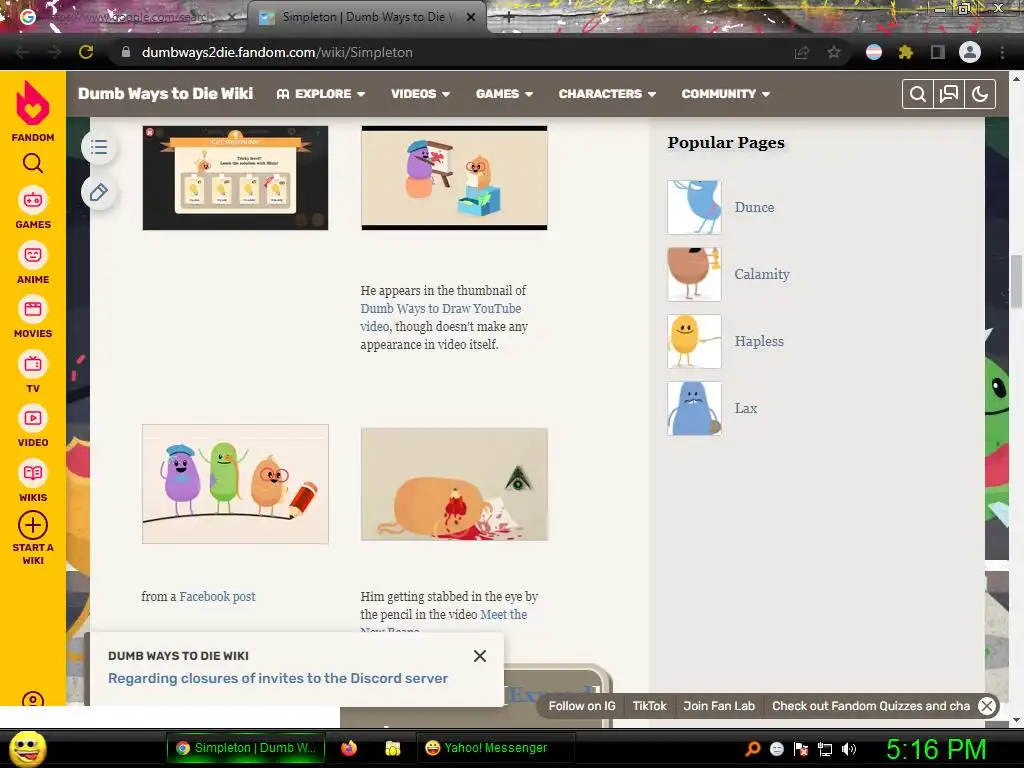Image resolution: width=1024 pixels, height=768 pixels.
Task: Close the Fandom bottom promo bar
Action: tap(987, 706)
